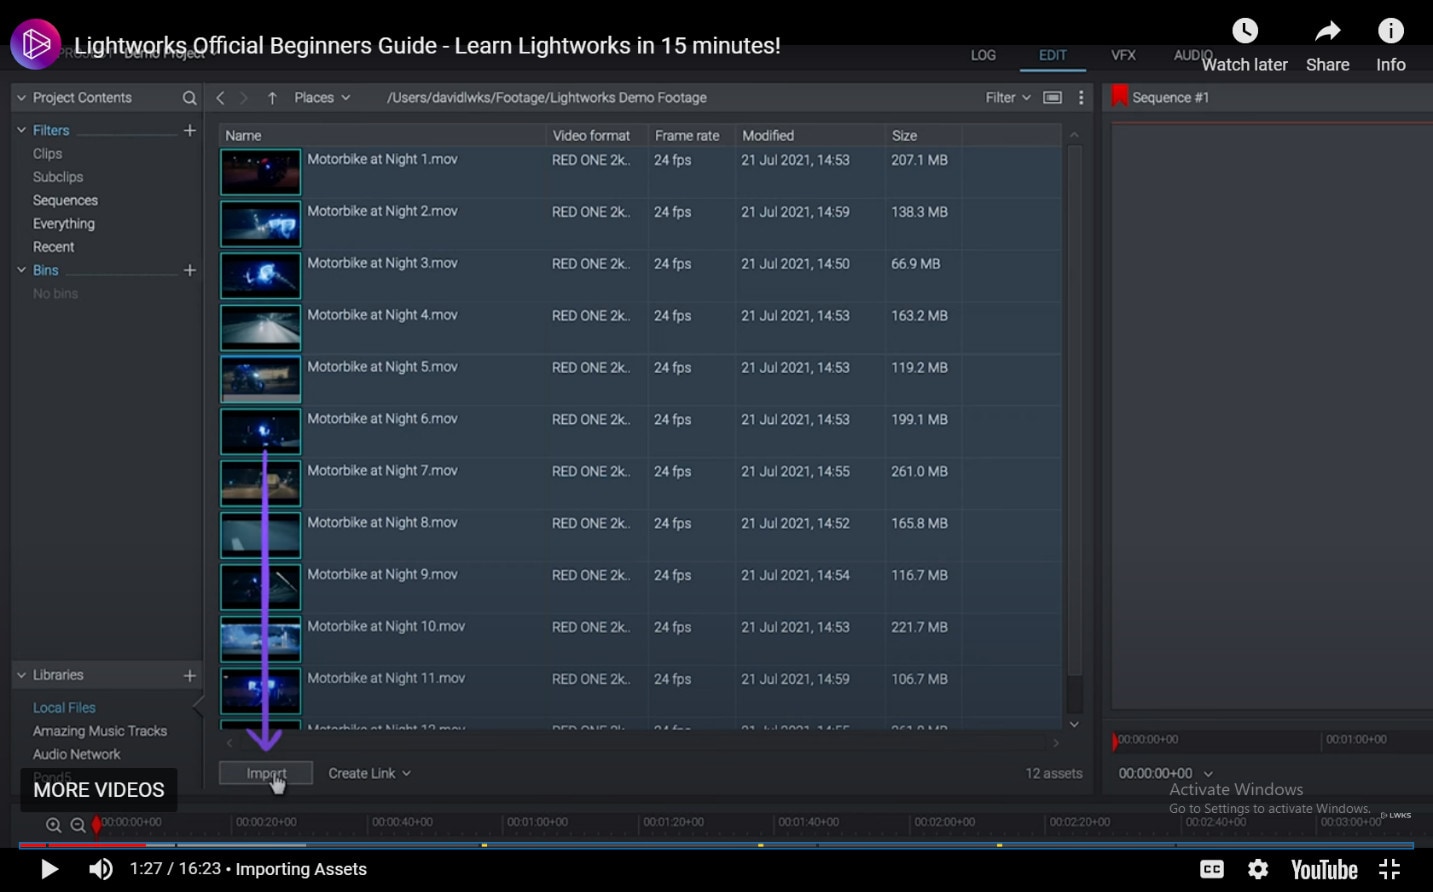The height and width of the screenshot is (892, 1433).
Task: Switch to the EDIT tab
Action: tap(1053, 56)
